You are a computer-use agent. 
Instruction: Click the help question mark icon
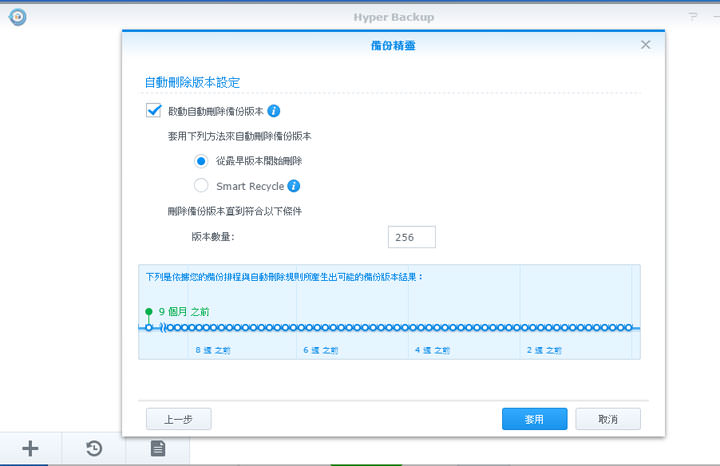pos(690,17)
